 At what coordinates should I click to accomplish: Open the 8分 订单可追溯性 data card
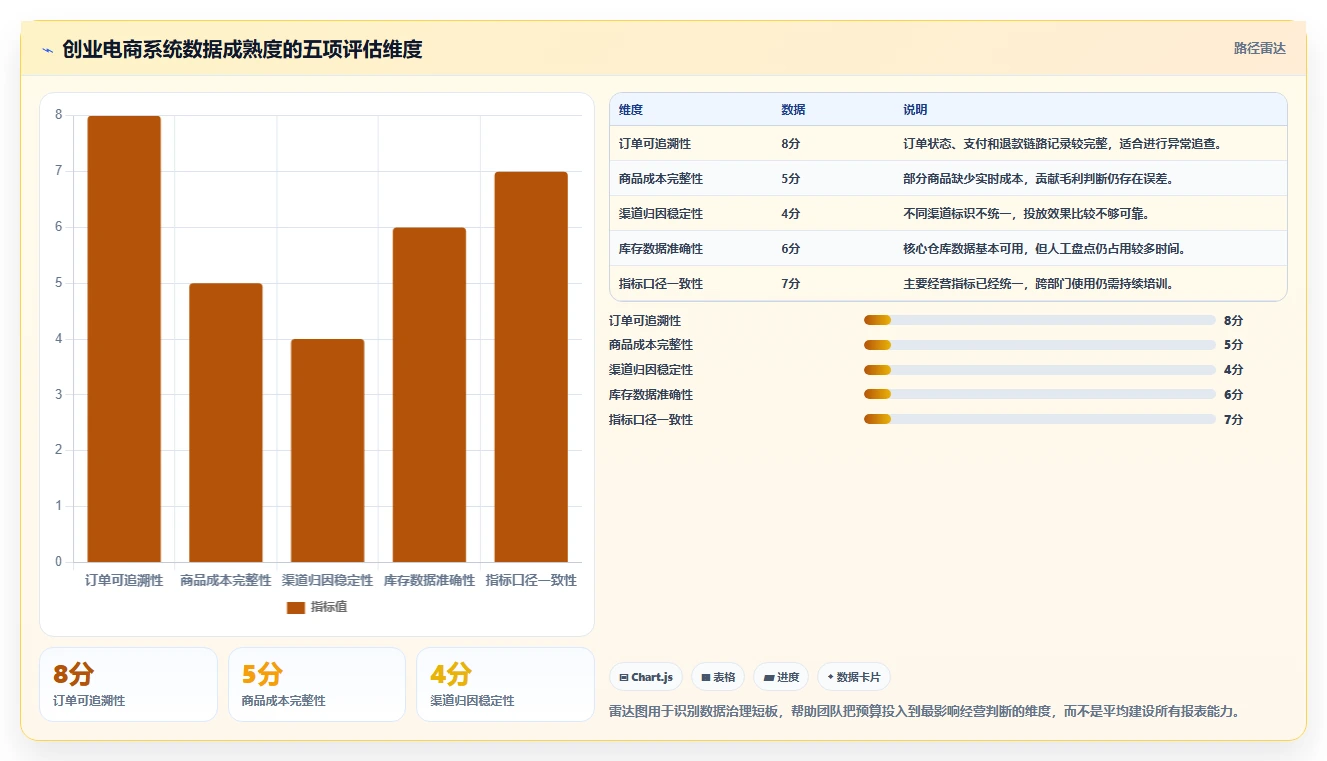pyautogui.click(x=128, y=685)
